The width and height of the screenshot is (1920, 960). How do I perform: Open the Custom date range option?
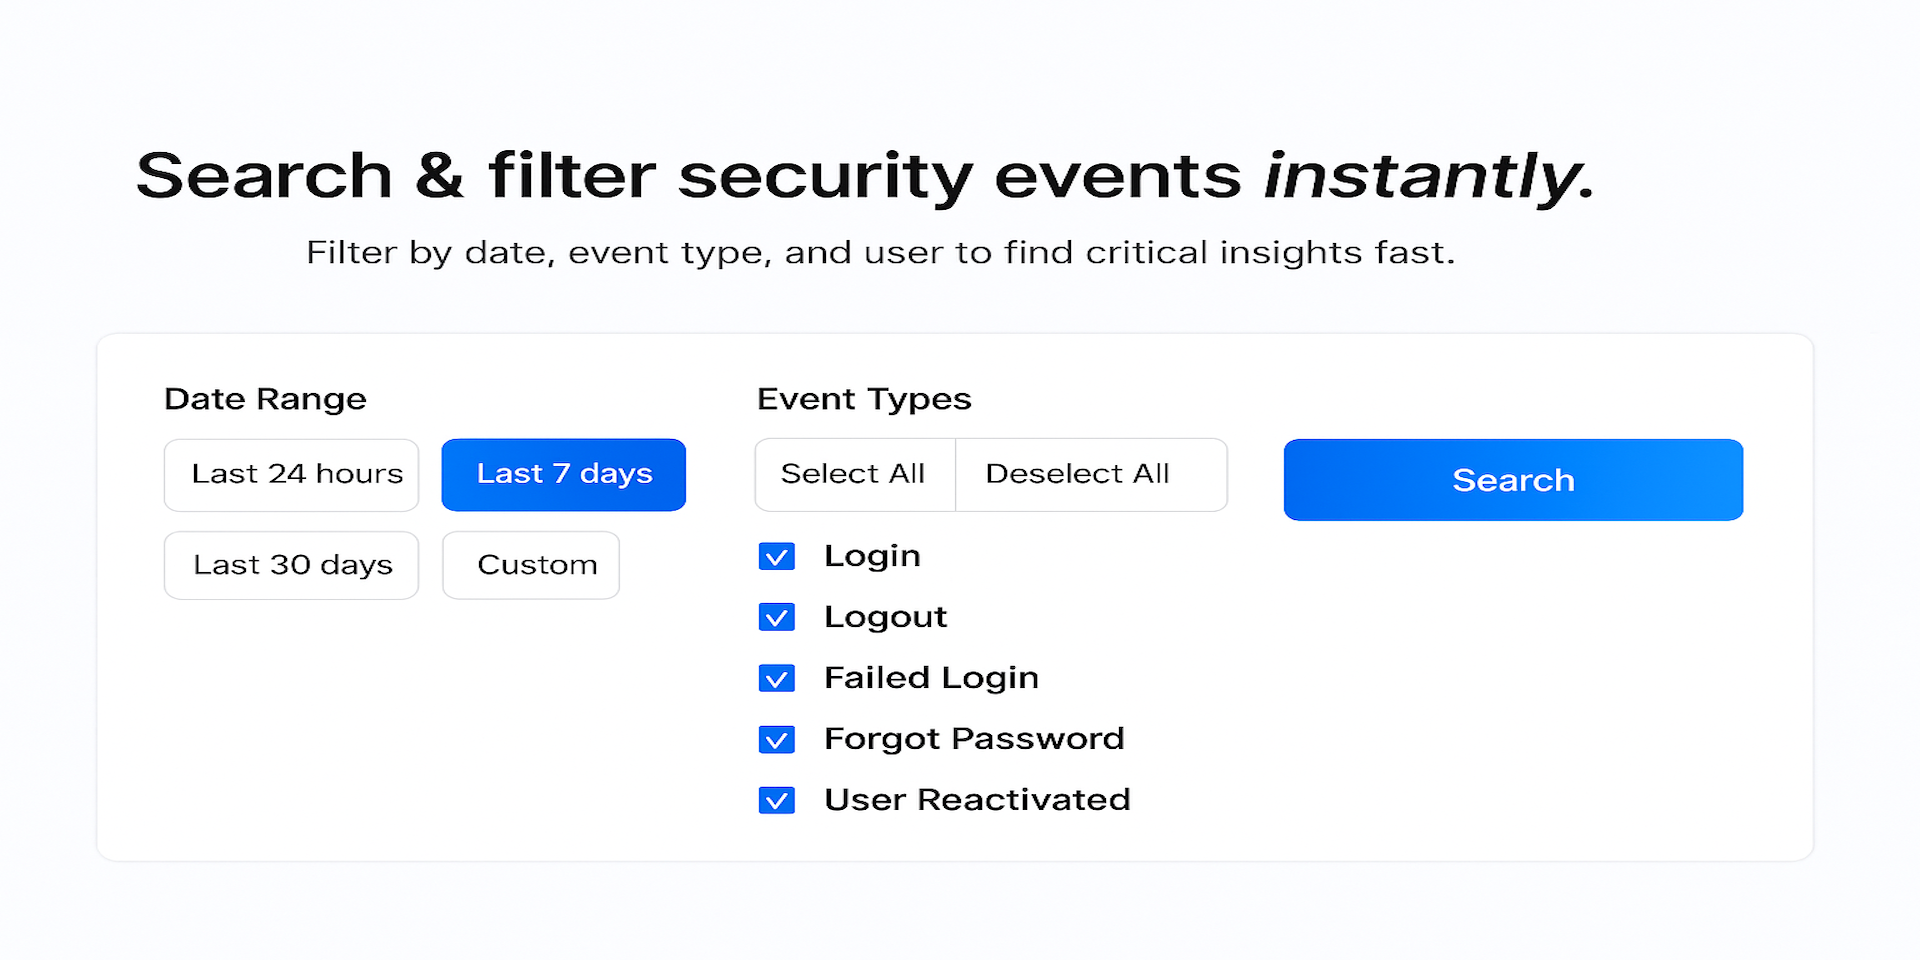[x=531, y=565]
